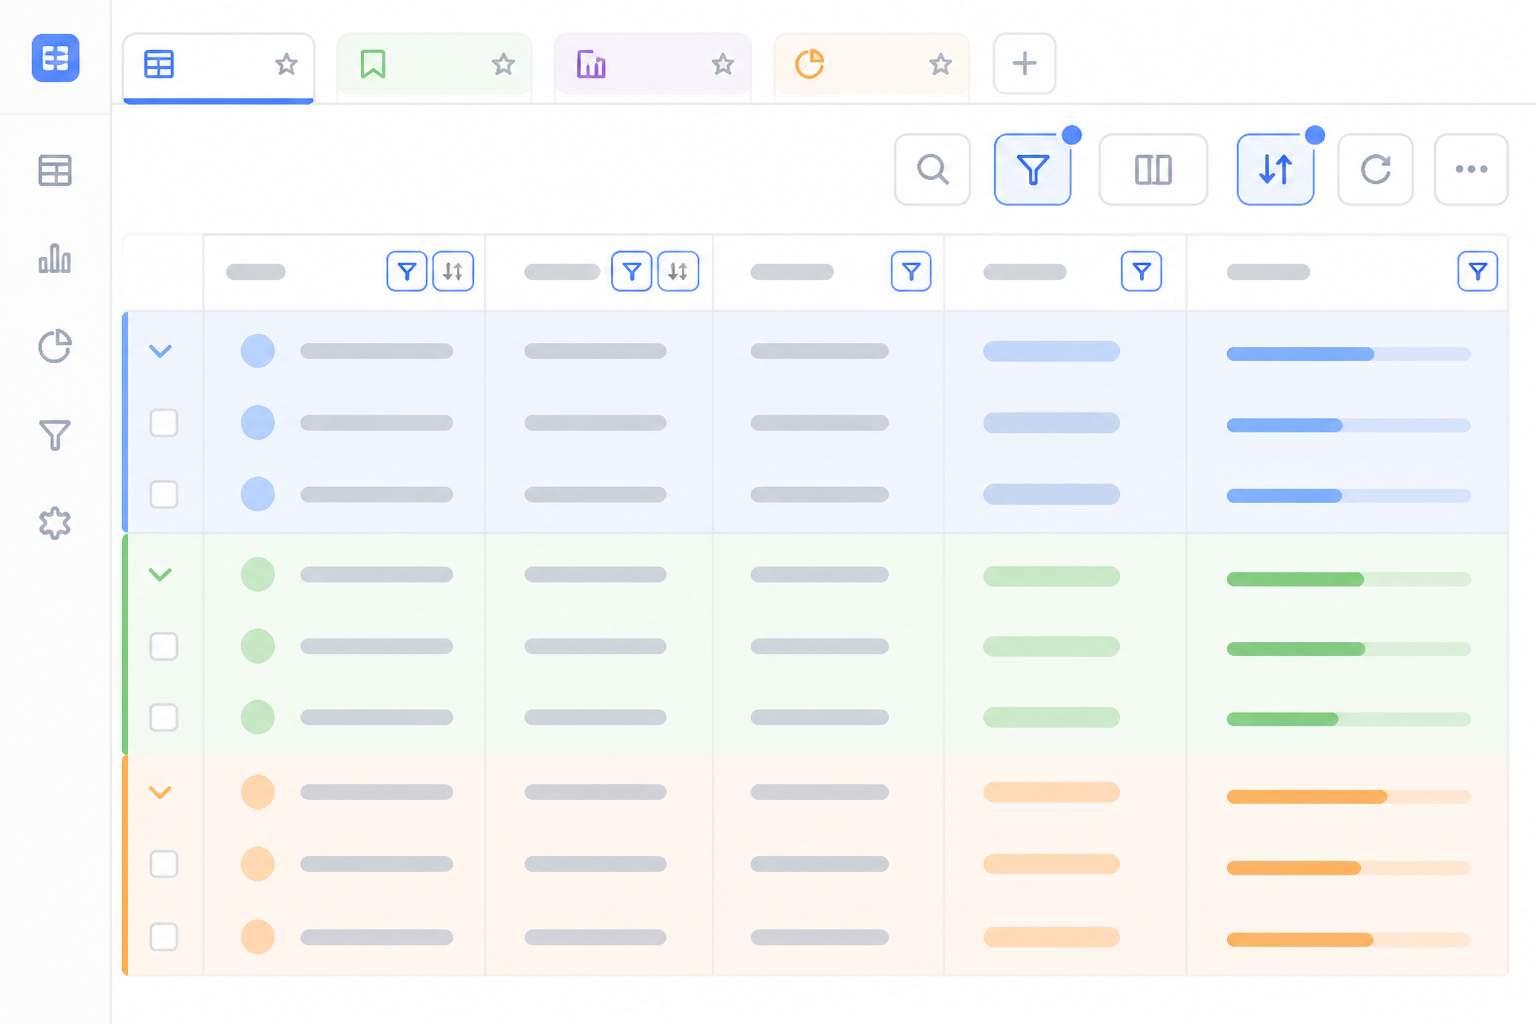Image resolution: width=1536 pixels, height=1024 pixels.
Task: Click the filter icon in third column header
Action: (911, 271)
